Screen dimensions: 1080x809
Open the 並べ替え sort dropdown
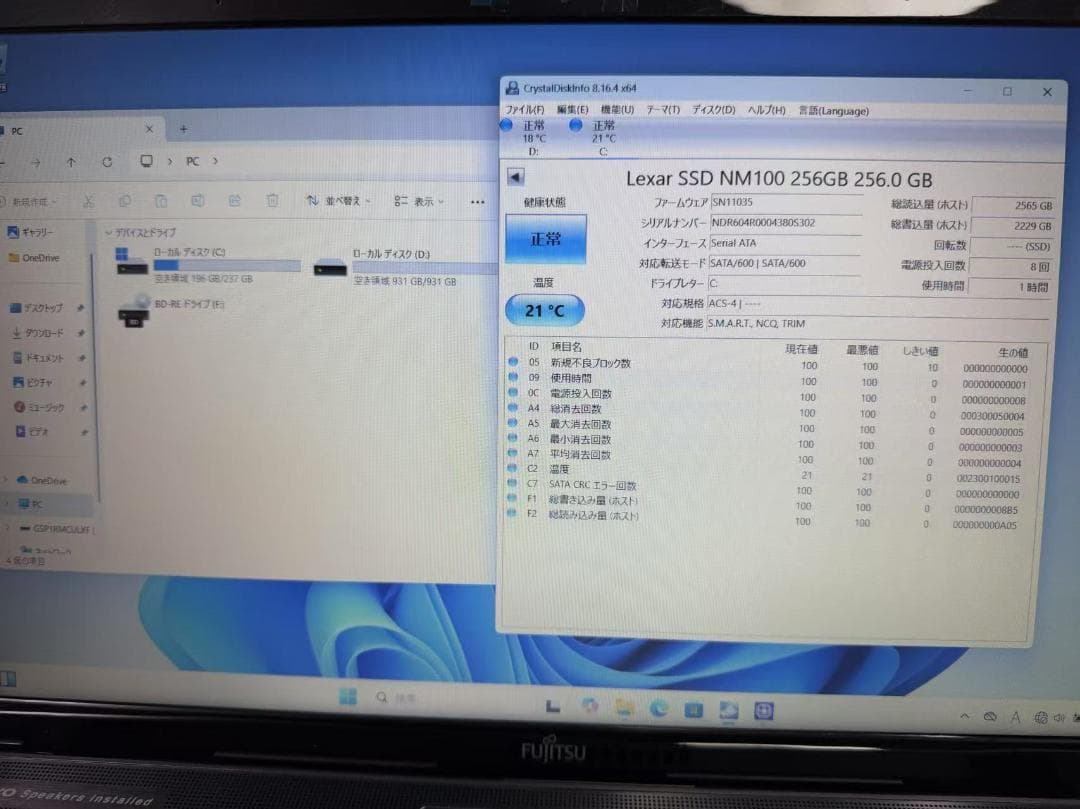338,201
